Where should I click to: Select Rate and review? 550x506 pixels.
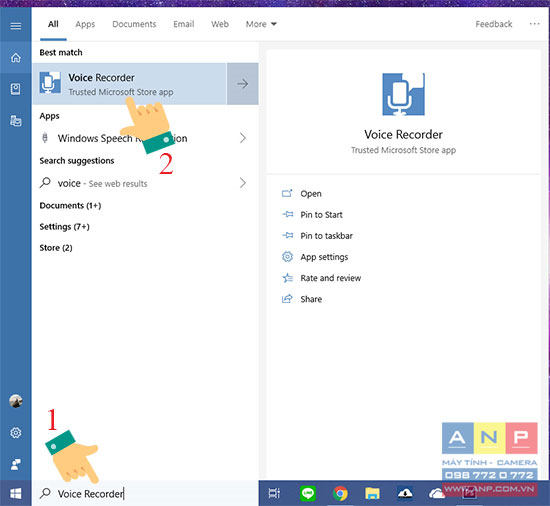pos(330,278)
